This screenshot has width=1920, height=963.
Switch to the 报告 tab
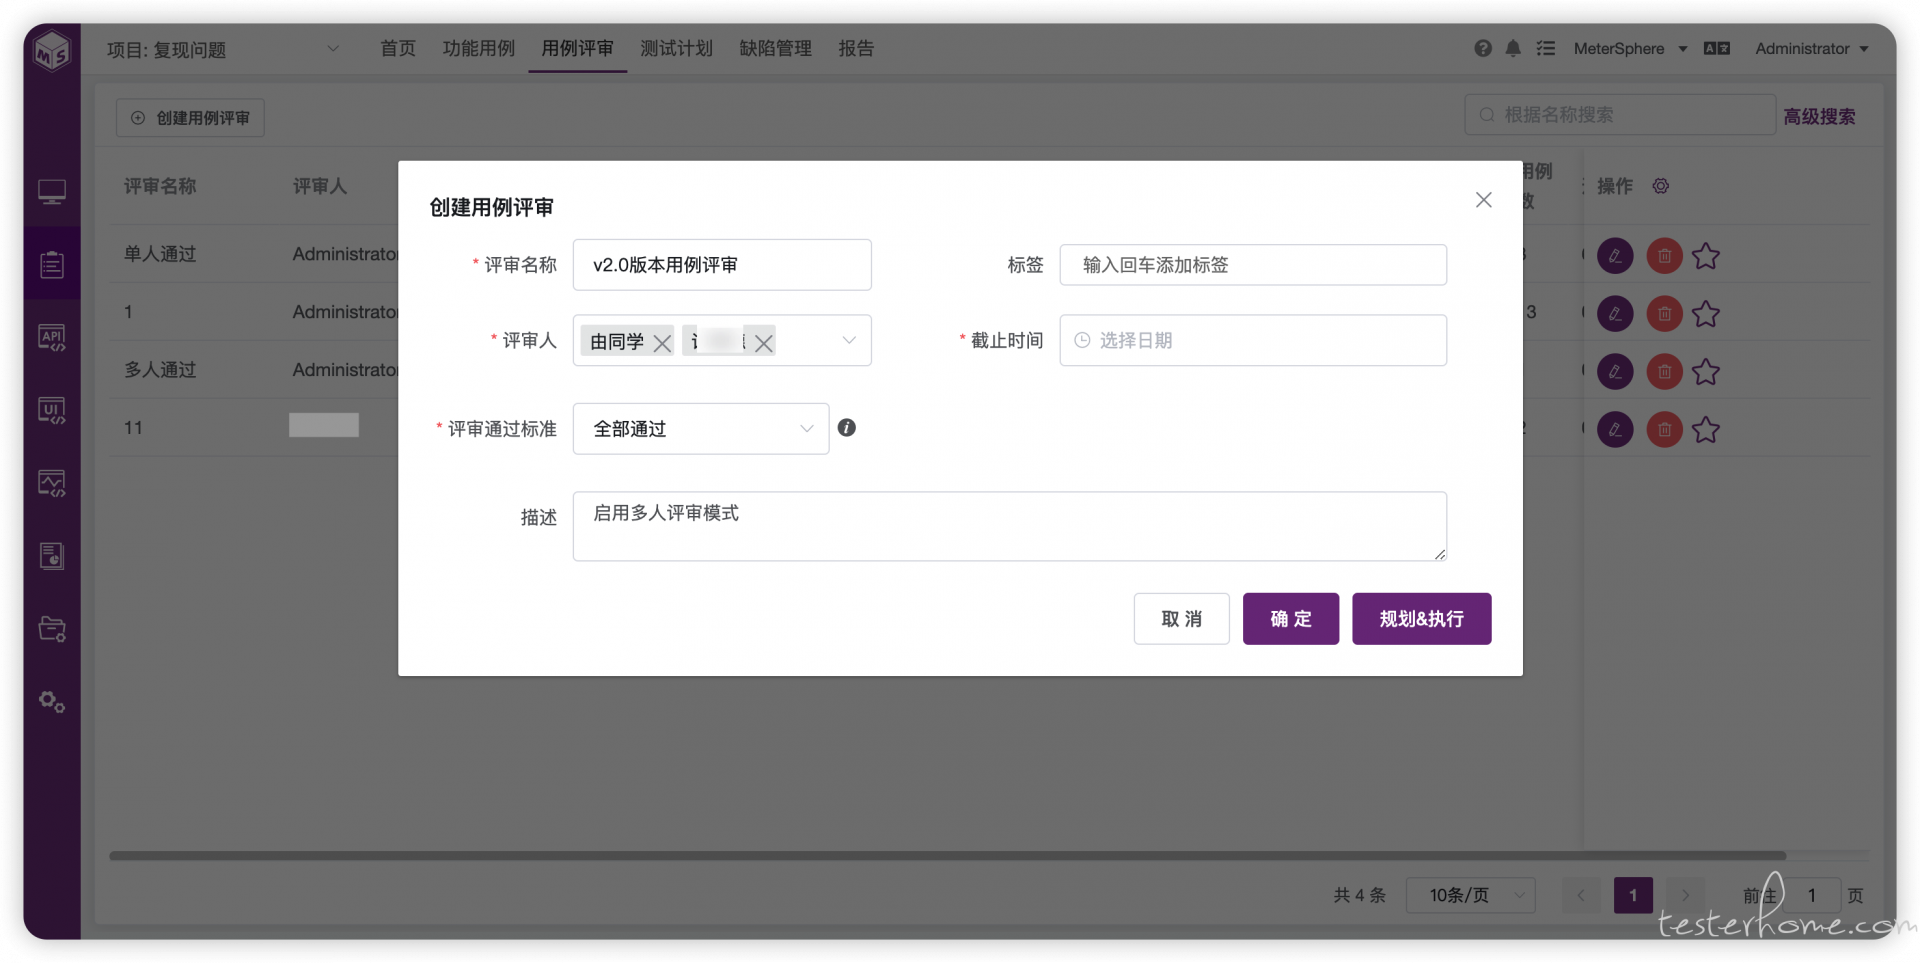[856, 48]
